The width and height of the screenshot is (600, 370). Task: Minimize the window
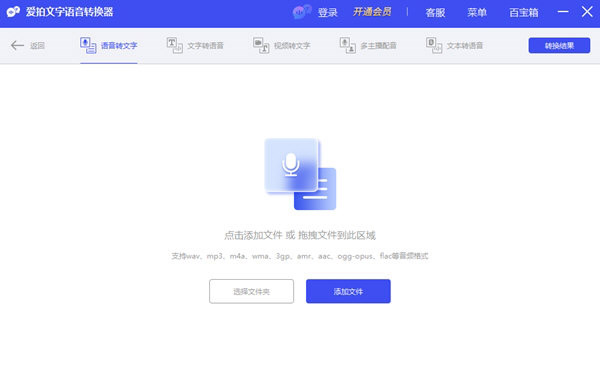pos(563,12)
